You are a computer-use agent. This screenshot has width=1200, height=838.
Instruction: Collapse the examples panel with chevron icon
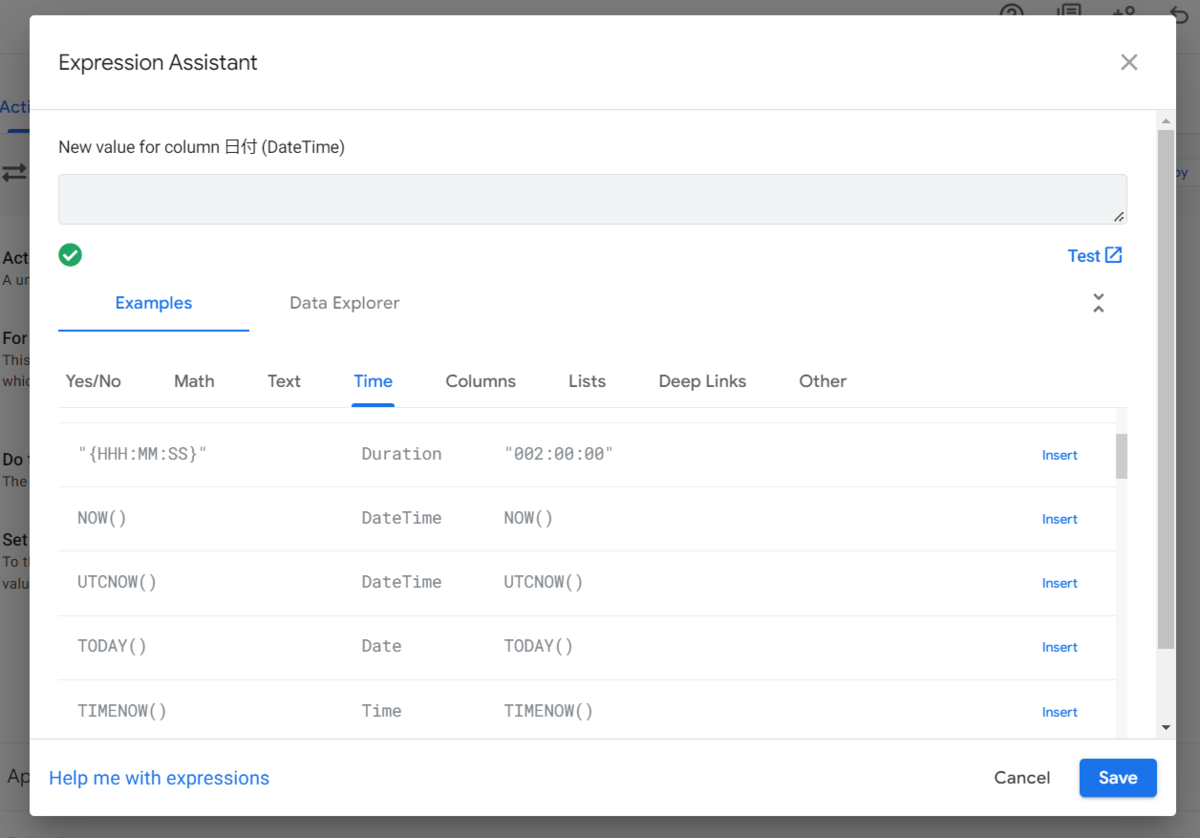click(1098, 303)
